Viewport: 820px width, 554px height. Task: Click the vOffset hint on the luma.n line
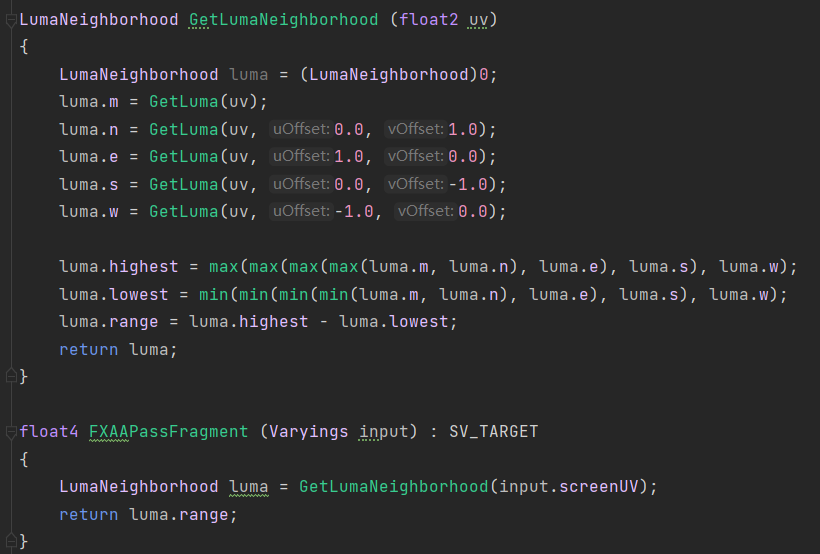(415, 129)
